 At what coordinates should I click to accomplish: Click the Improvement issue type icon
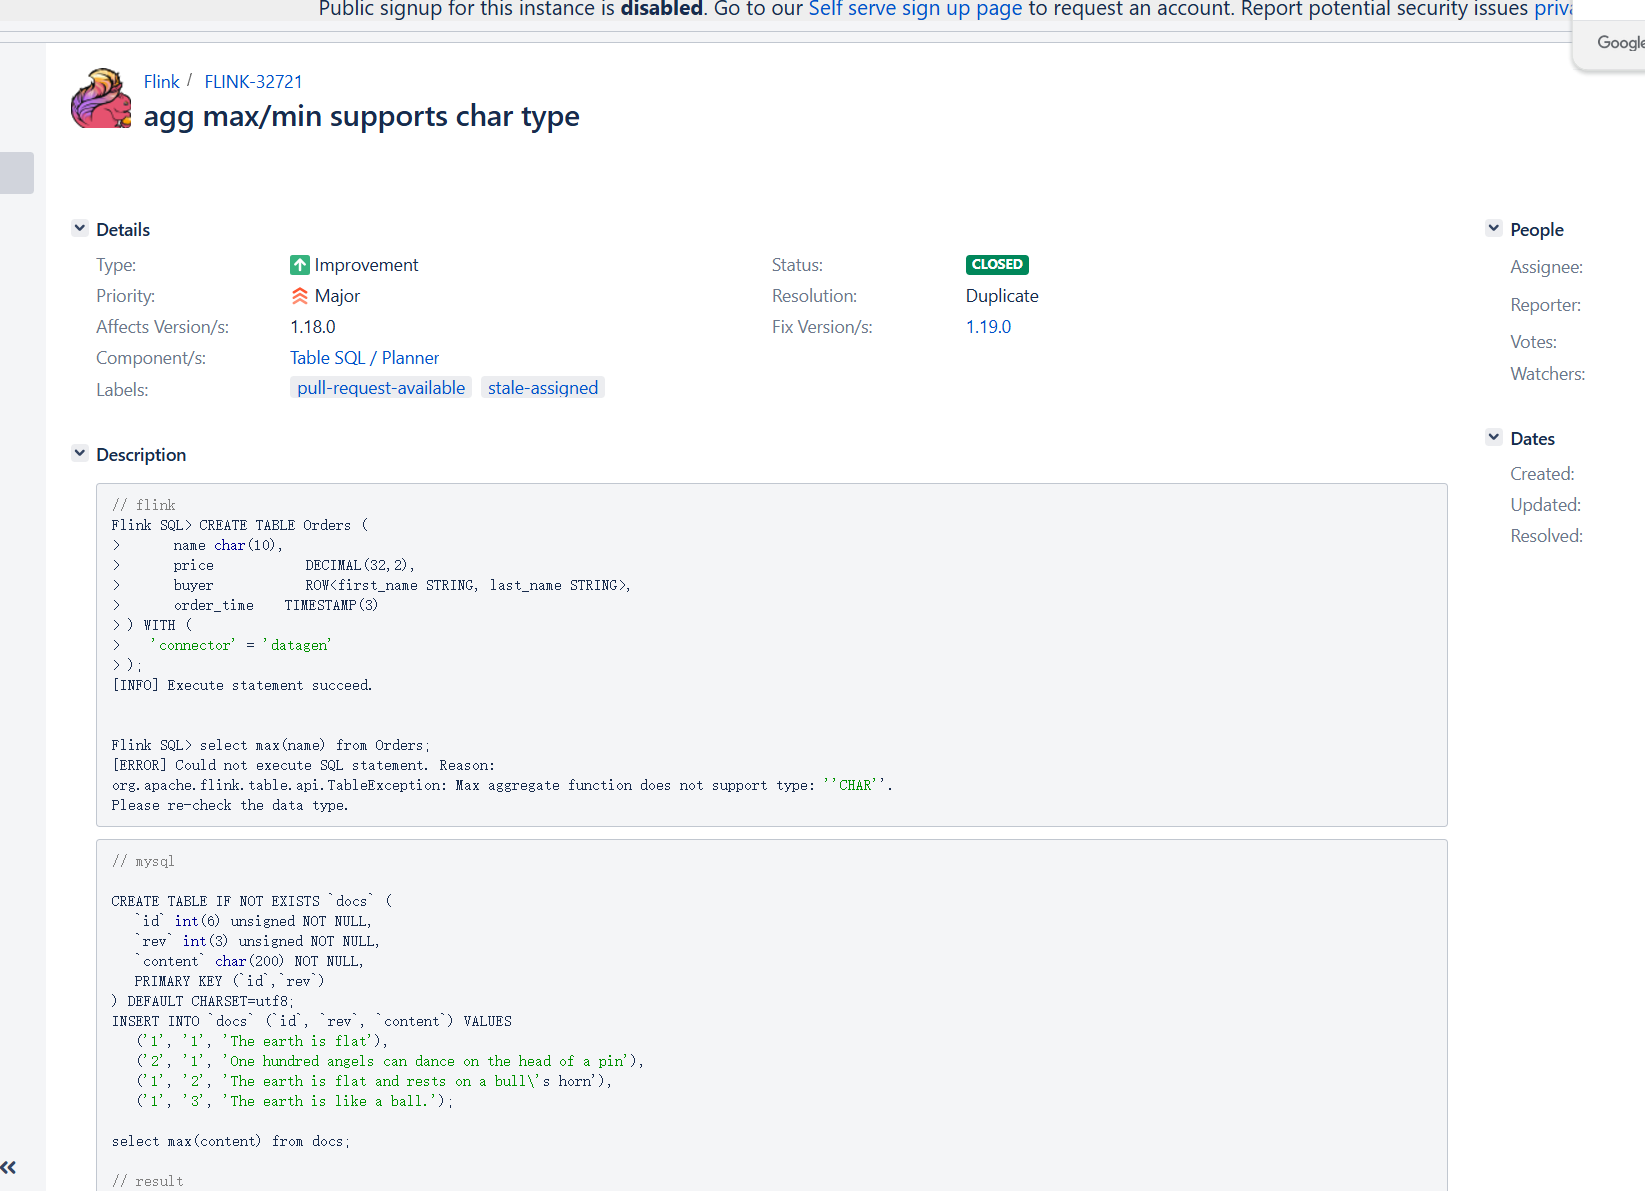click(x=300, y=265)
